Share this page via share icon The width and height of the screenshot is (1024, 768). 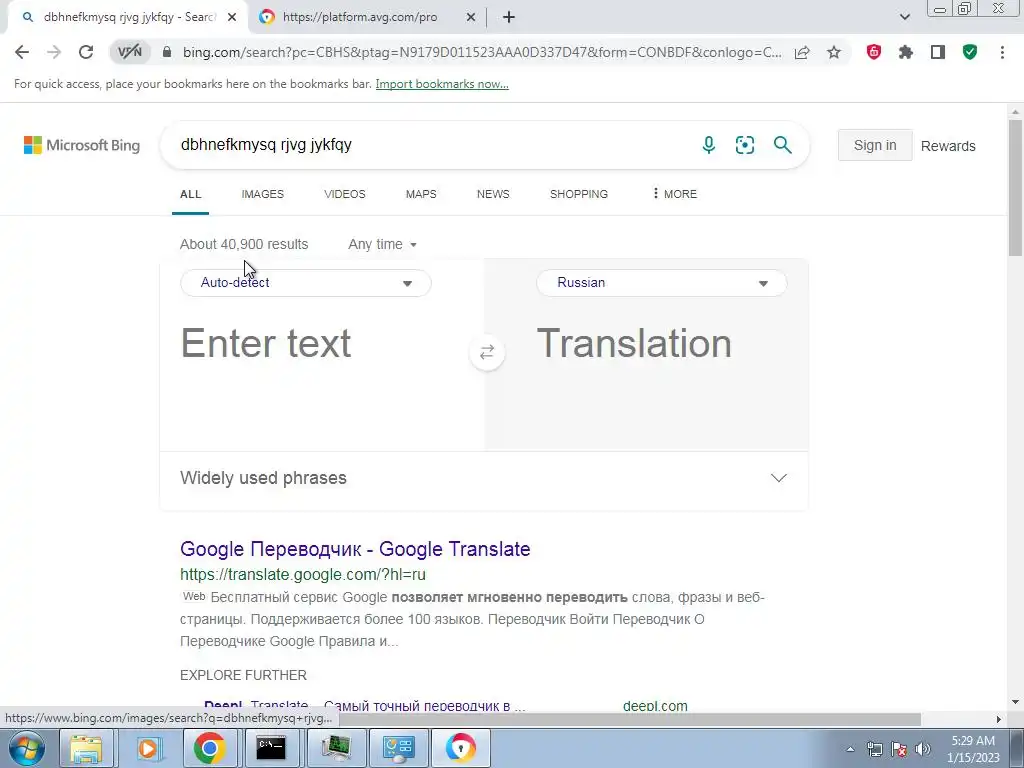click(x=802, y=52)
